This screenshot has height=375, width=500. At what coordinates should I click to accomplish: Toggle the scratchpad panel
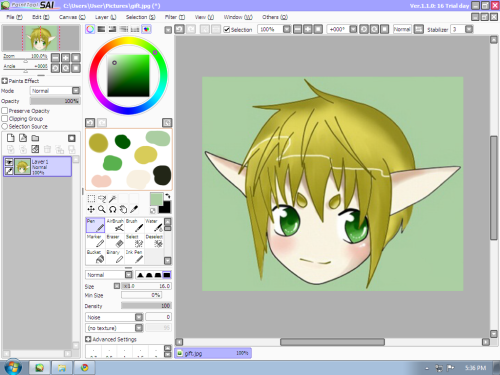coord(146,29)
